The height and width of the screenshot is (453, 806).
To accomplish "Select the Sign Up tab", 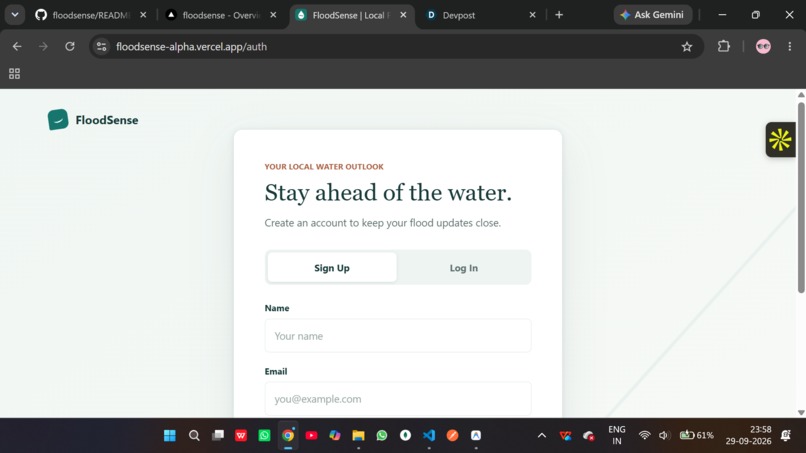I will pyautogui.click(x=332, y=267).
